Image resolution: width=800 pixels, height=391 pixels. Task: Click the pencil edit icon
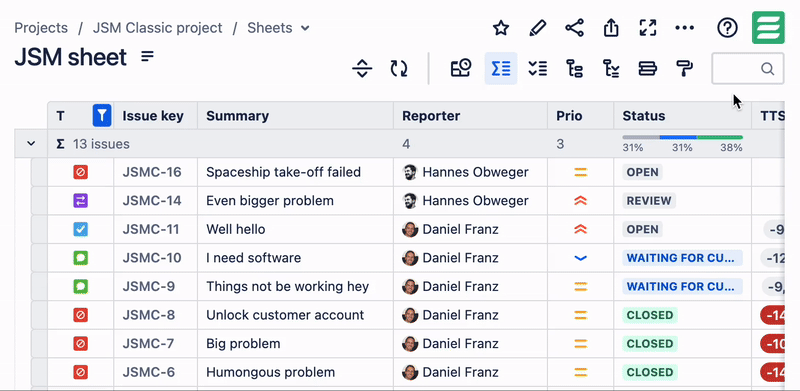(537, 28)
